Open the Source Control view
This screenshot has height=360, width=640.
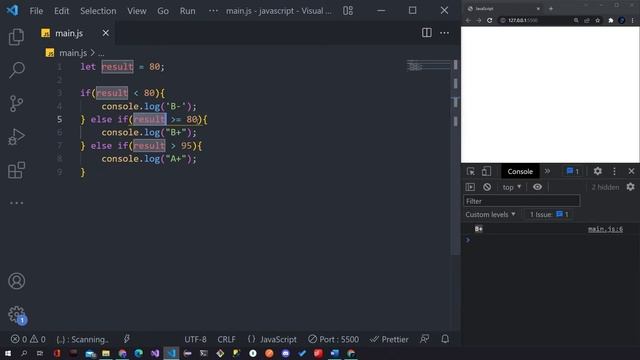[16, 103]
